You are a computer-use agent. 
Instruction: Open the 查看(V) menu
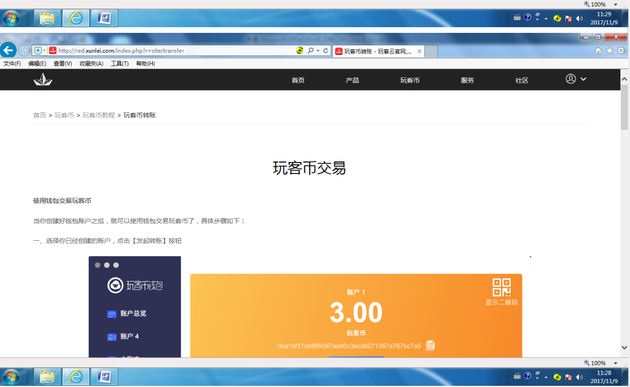(63, 63)
